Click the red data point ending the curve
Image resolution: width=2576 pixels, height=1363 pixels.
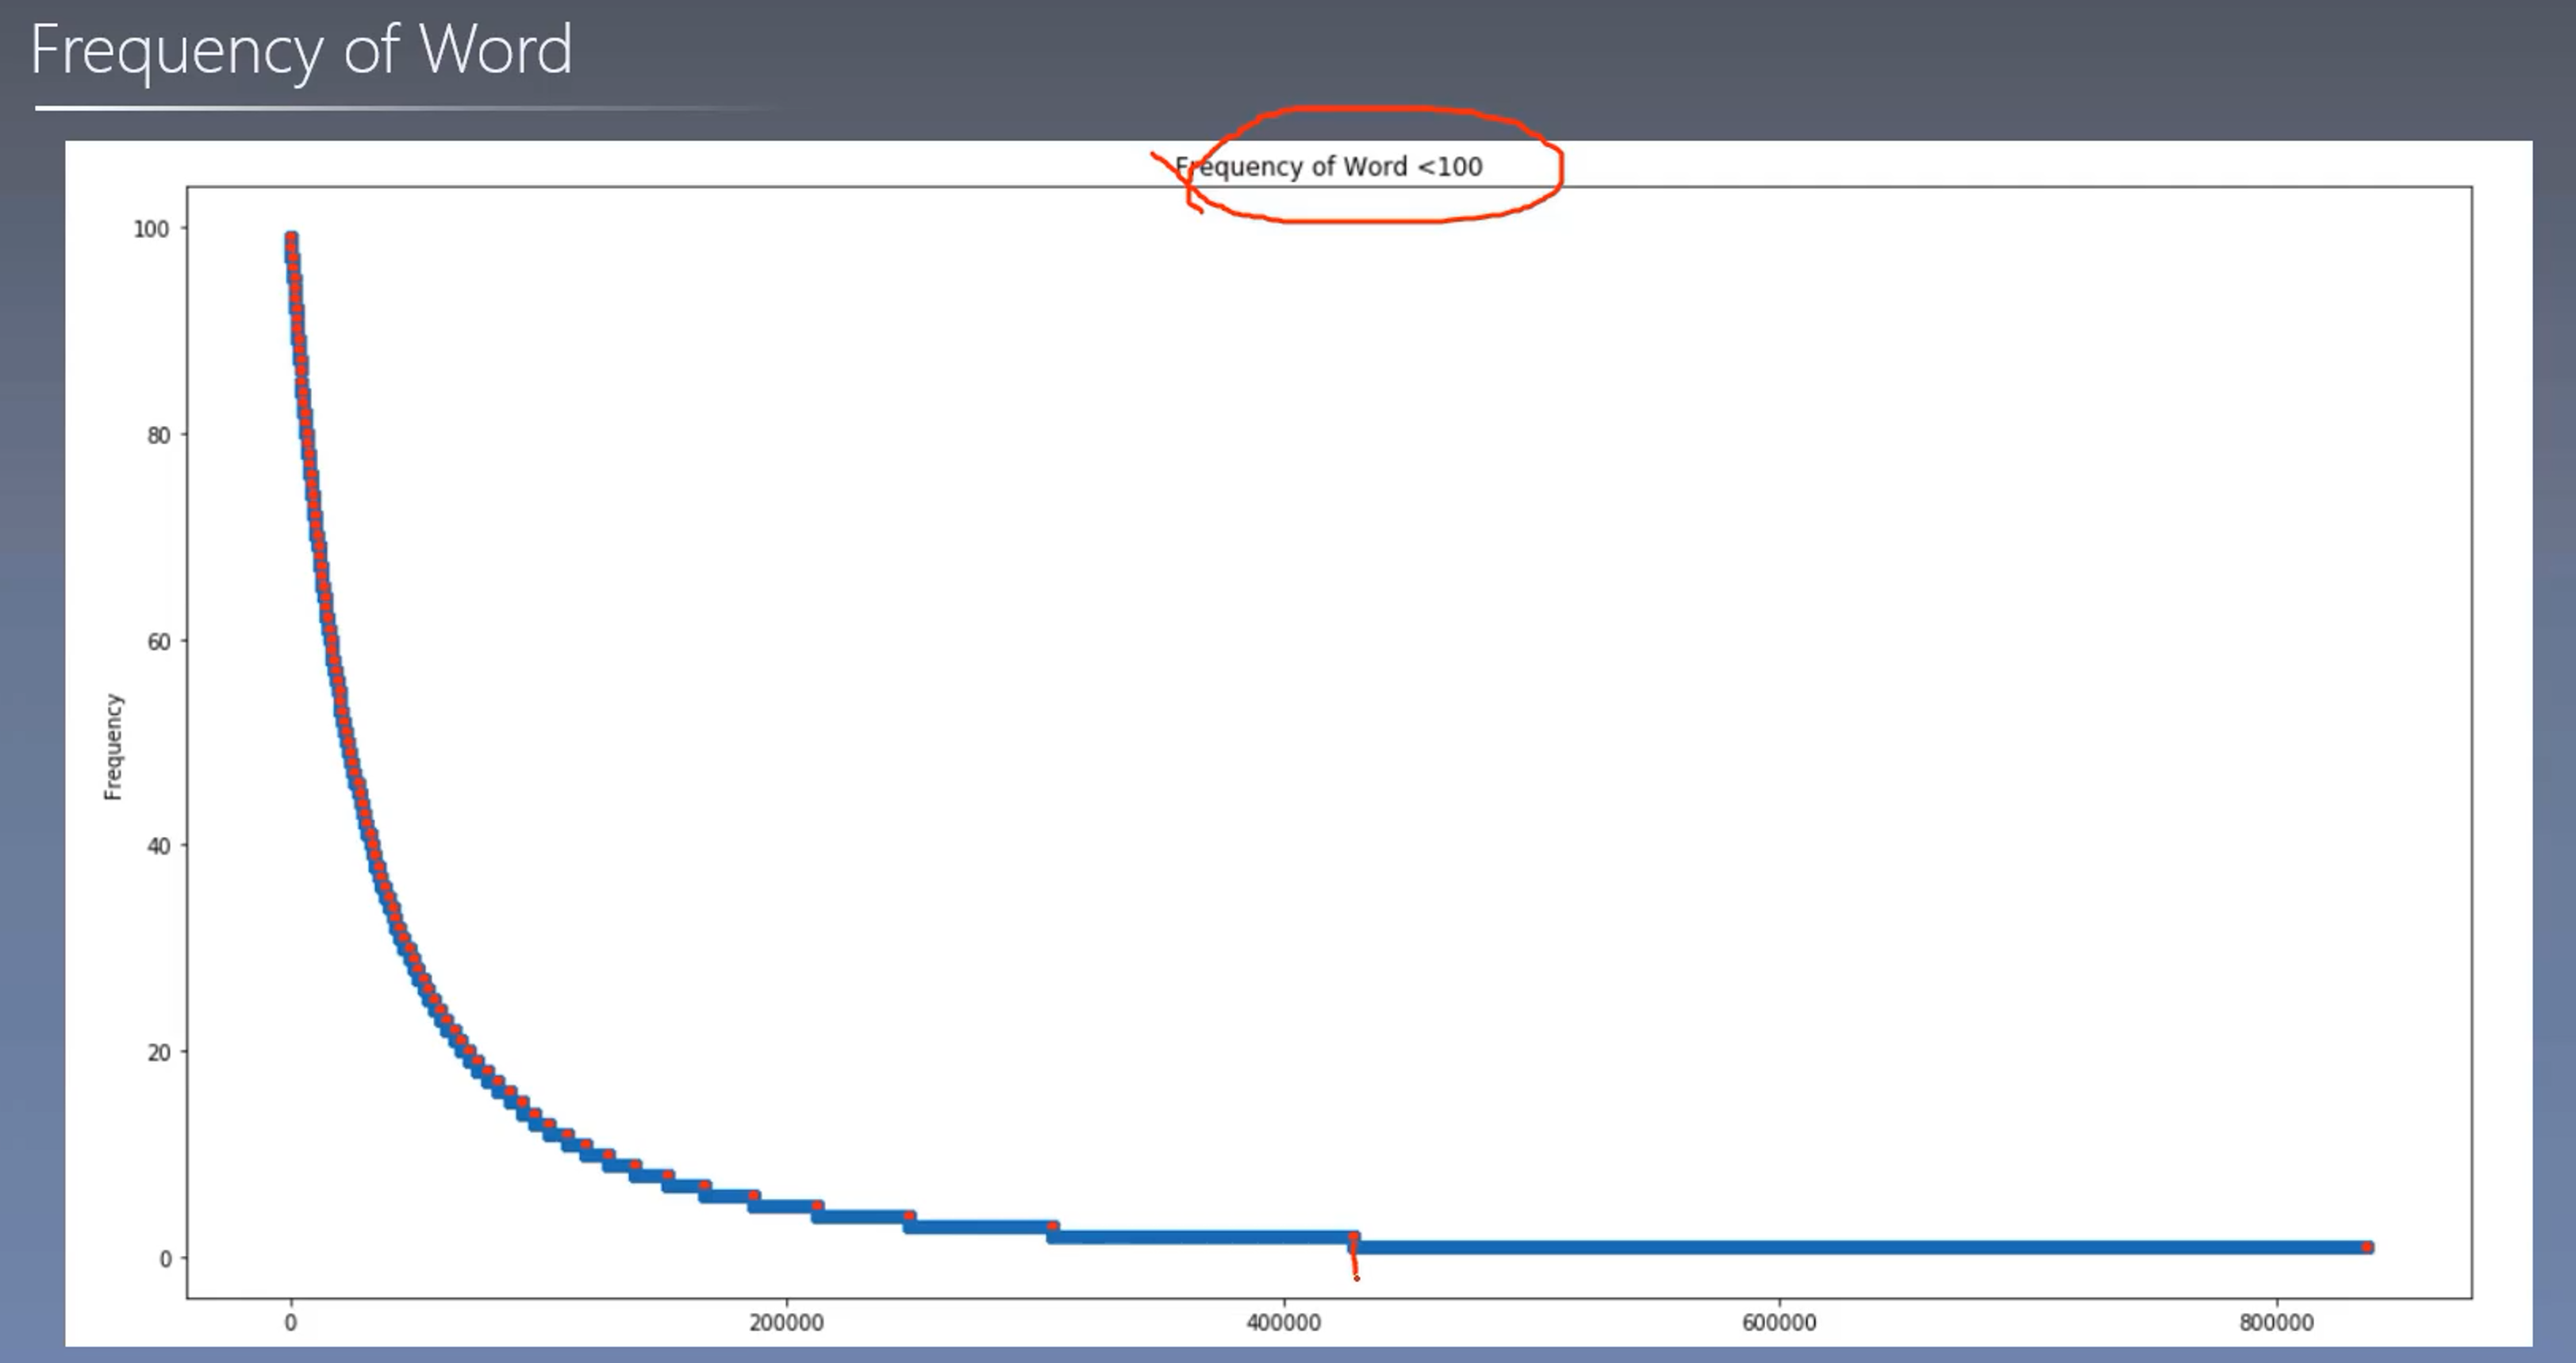coord(2366,1247)
